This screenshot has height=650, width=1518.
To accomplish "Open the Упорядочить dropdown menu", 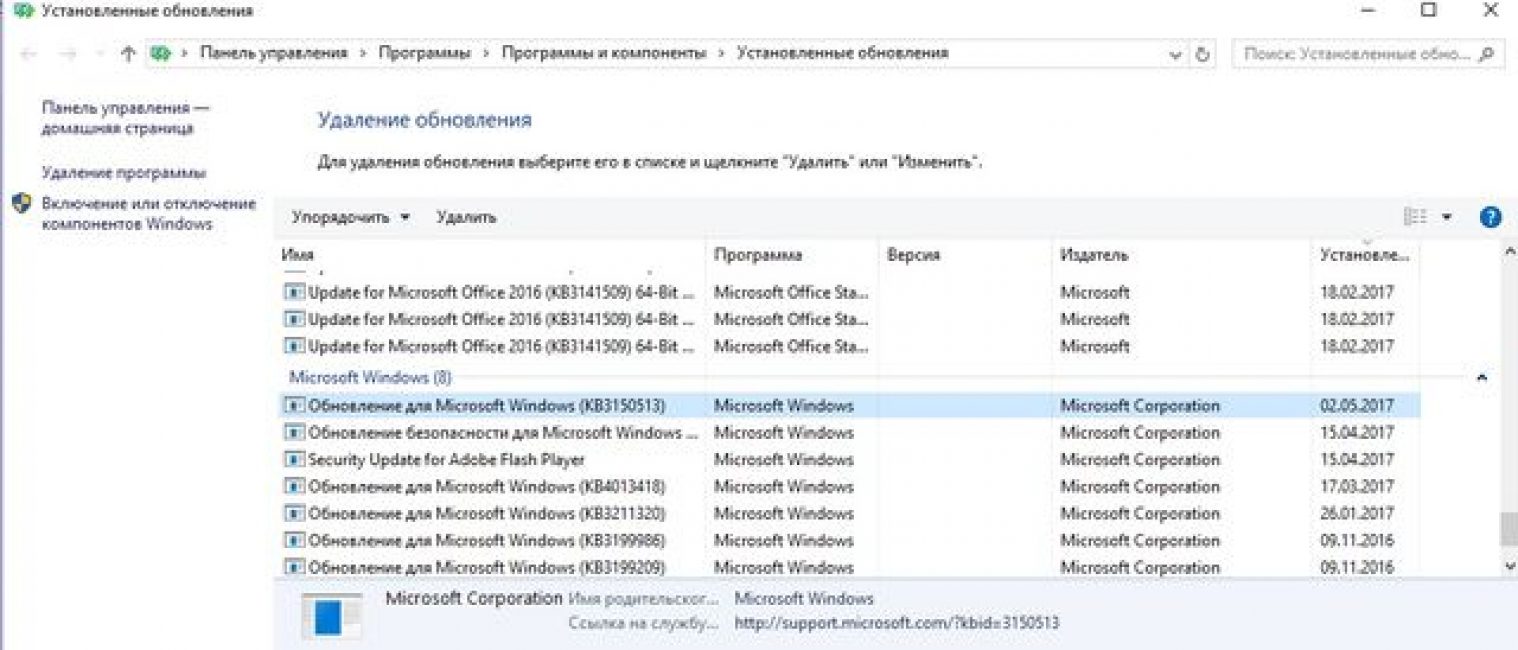I will [x=351, y=217].
